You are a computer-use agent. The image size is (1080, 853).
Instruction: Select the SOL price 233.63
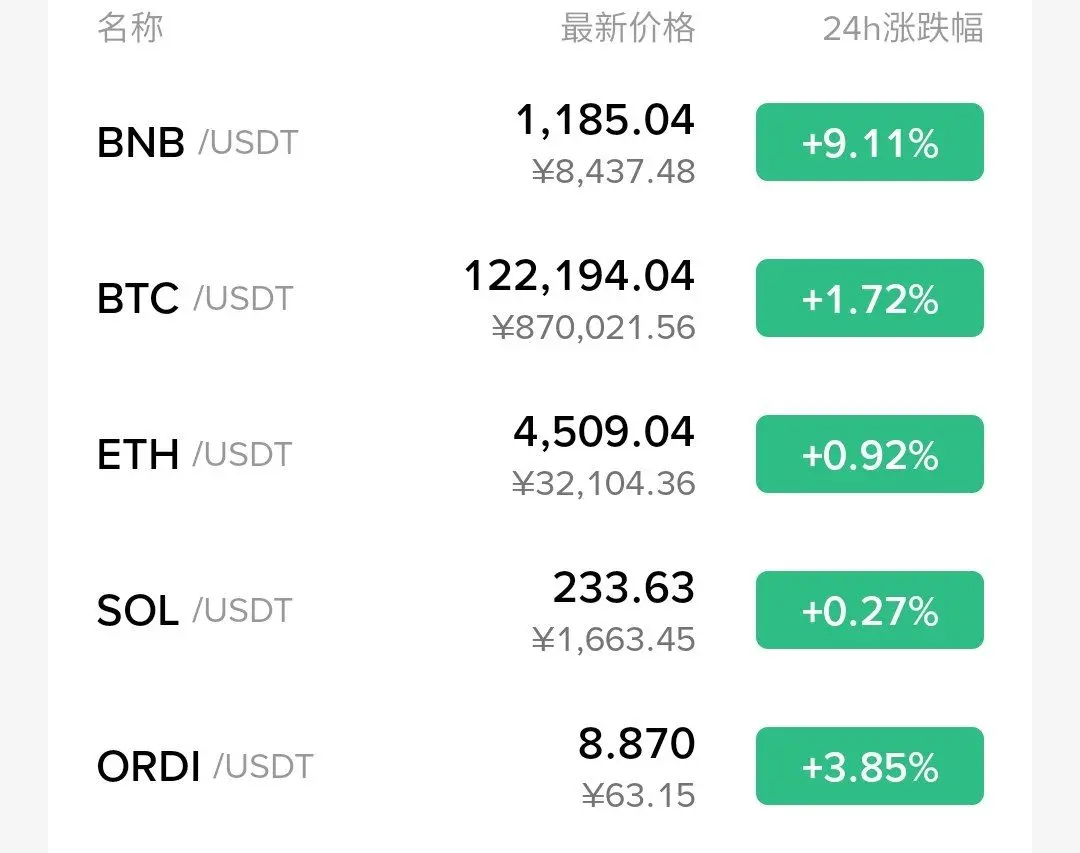click(623, 588)
